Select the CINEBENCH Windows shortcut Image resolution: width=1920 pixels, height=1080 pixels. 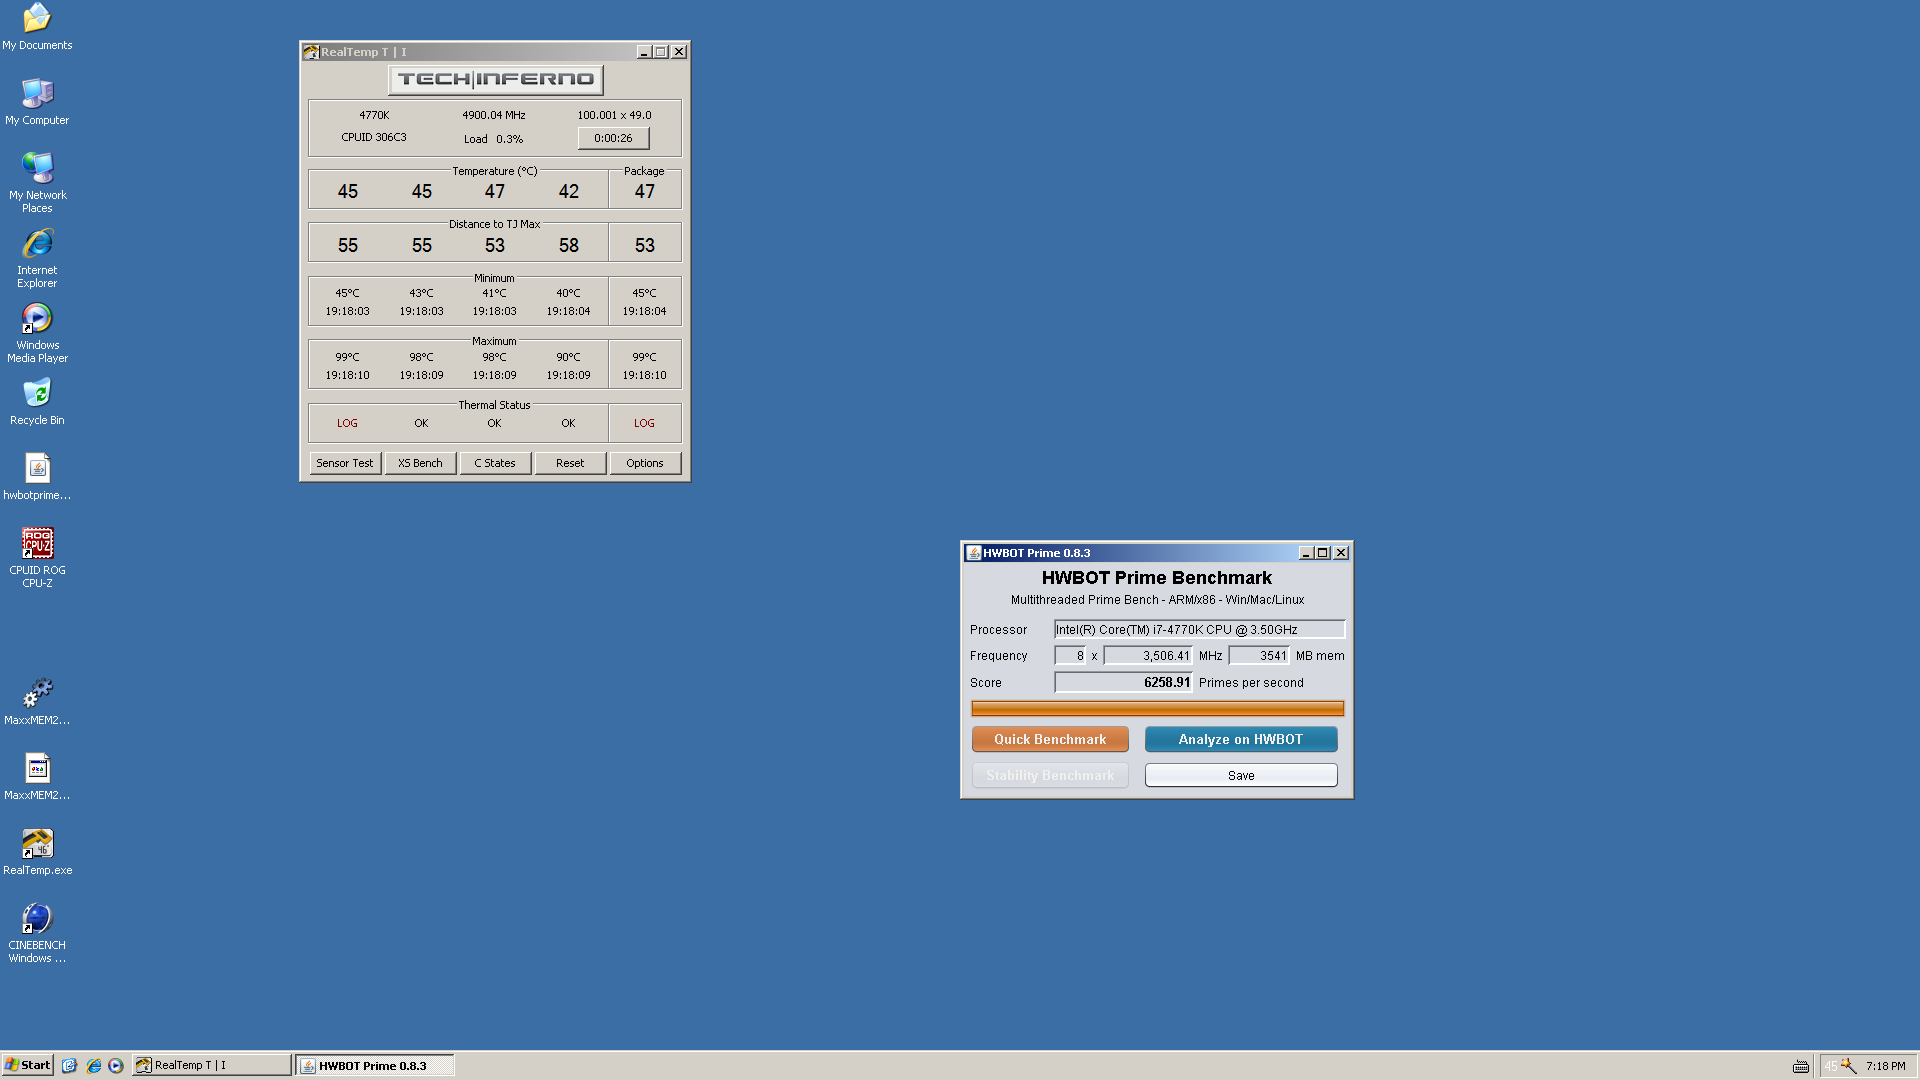[37, 932]
